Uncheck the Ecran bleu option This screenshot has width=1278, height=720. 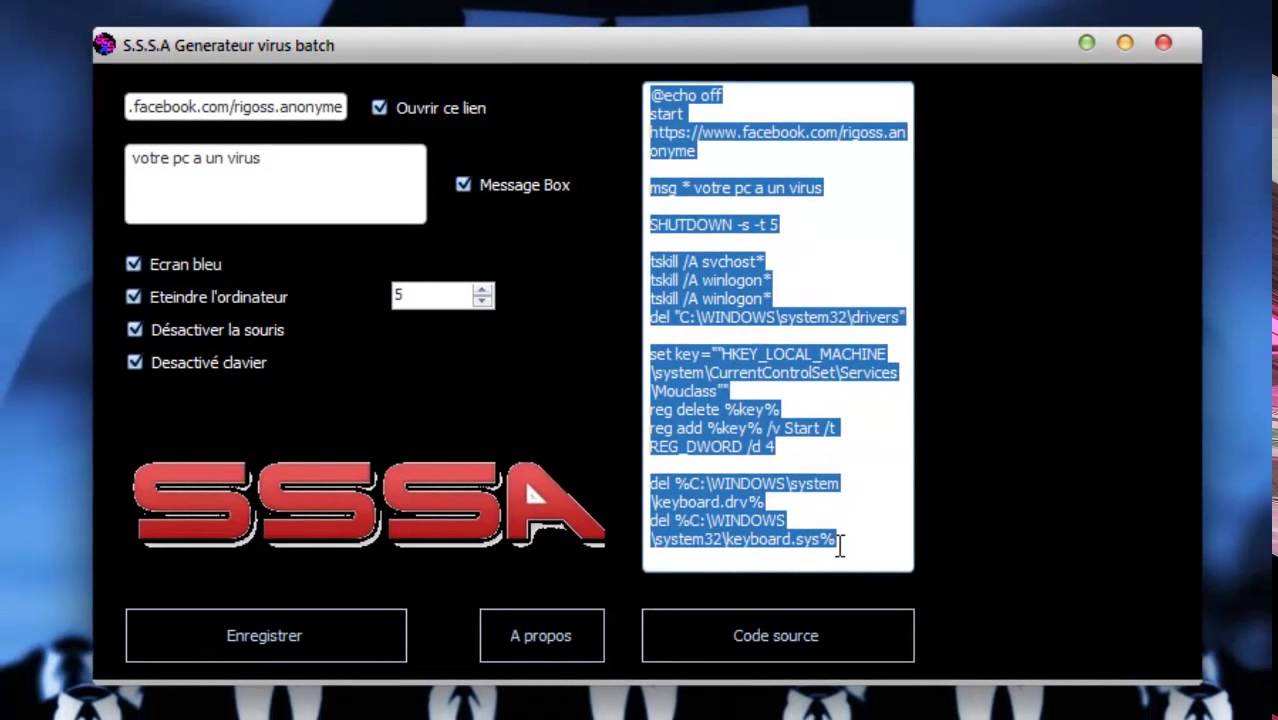tap(134, 264)
